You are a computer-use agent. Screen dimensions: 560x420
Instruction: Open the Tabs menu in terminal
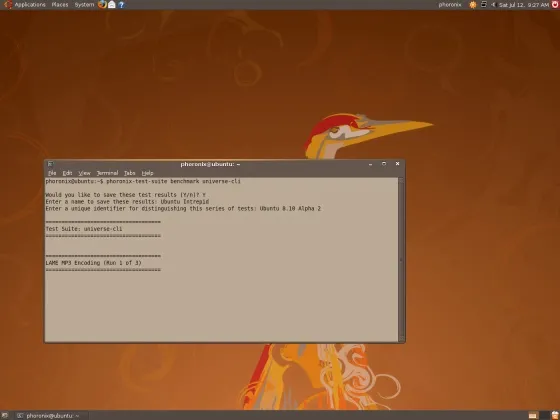point(130,173)
